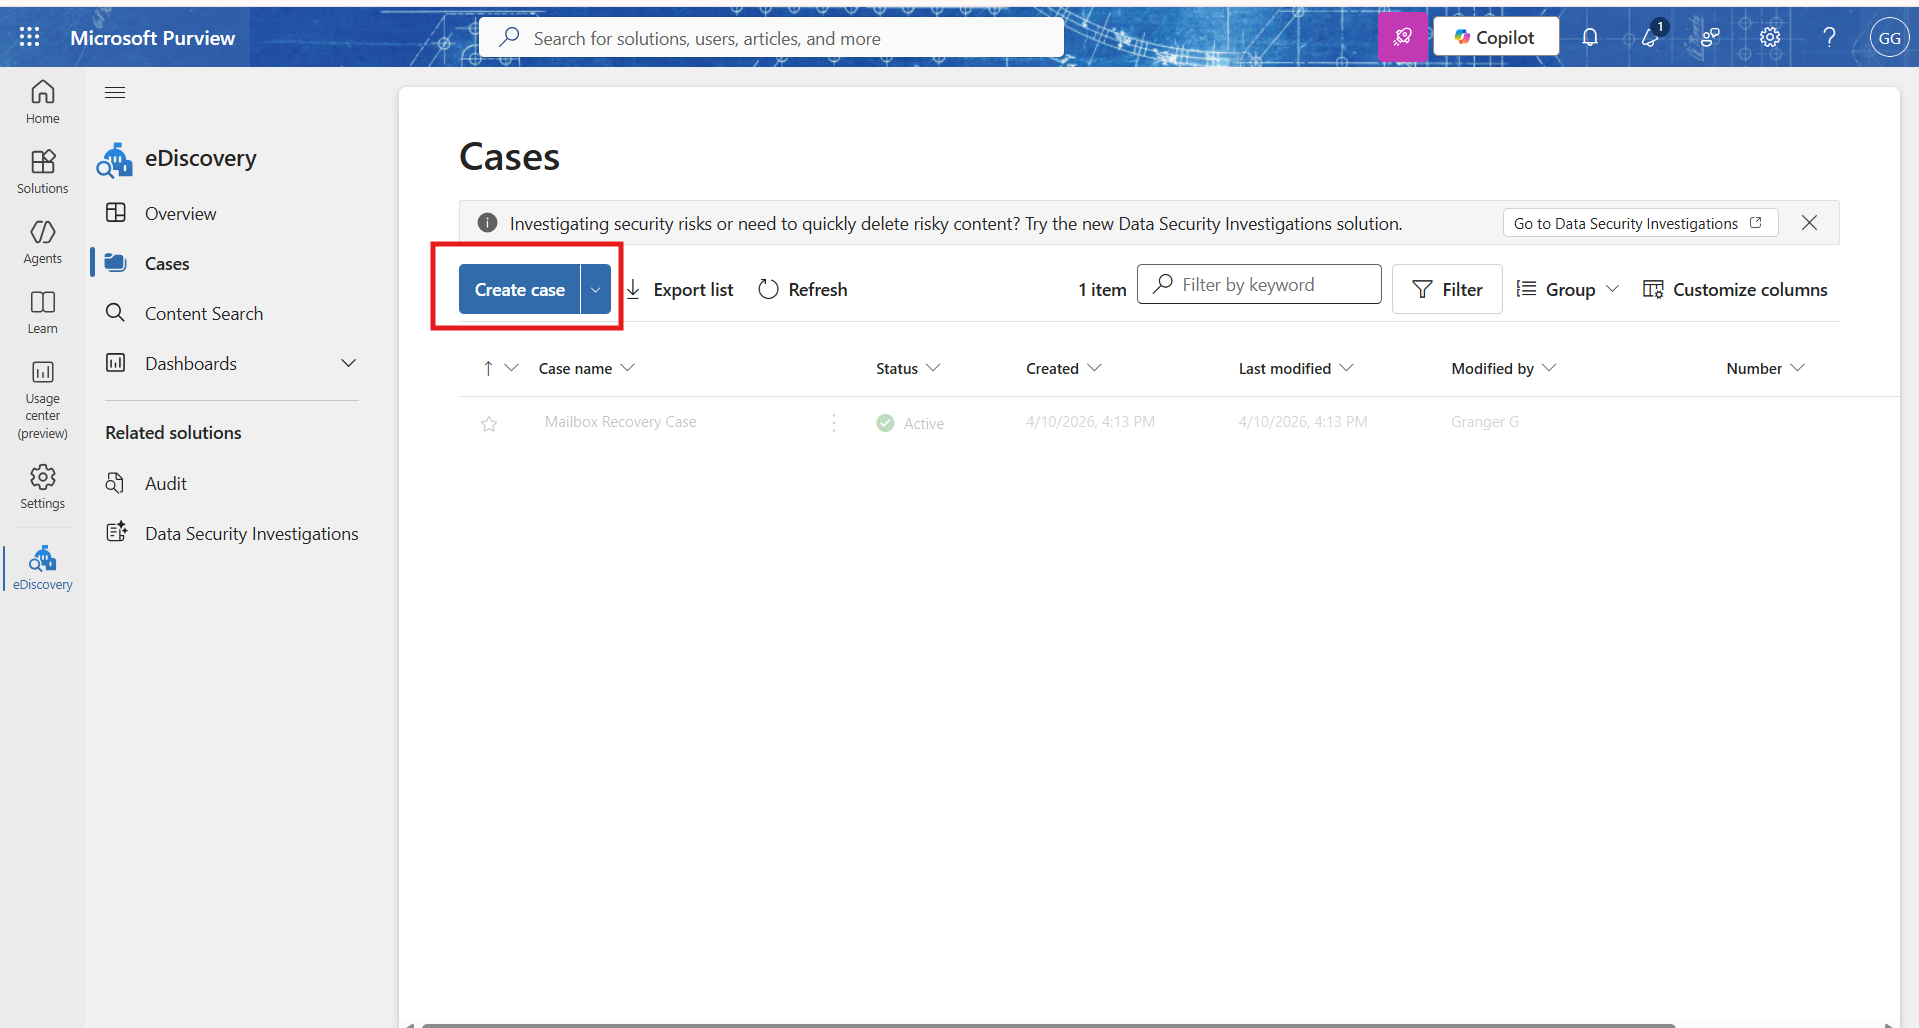Open the notifications bell
This screenshot has width=1919, height=1028.
pos(1590,37)
